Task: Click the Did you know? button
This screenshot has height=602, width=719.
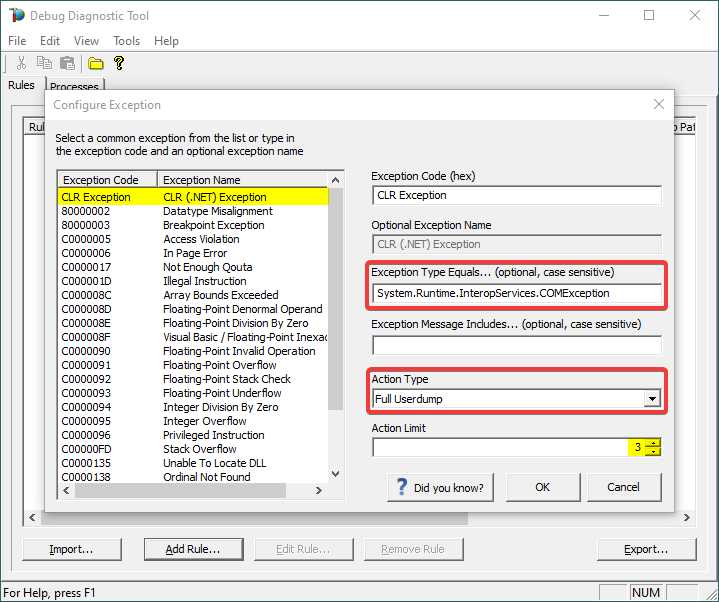Action: click(x=440, y=488)
